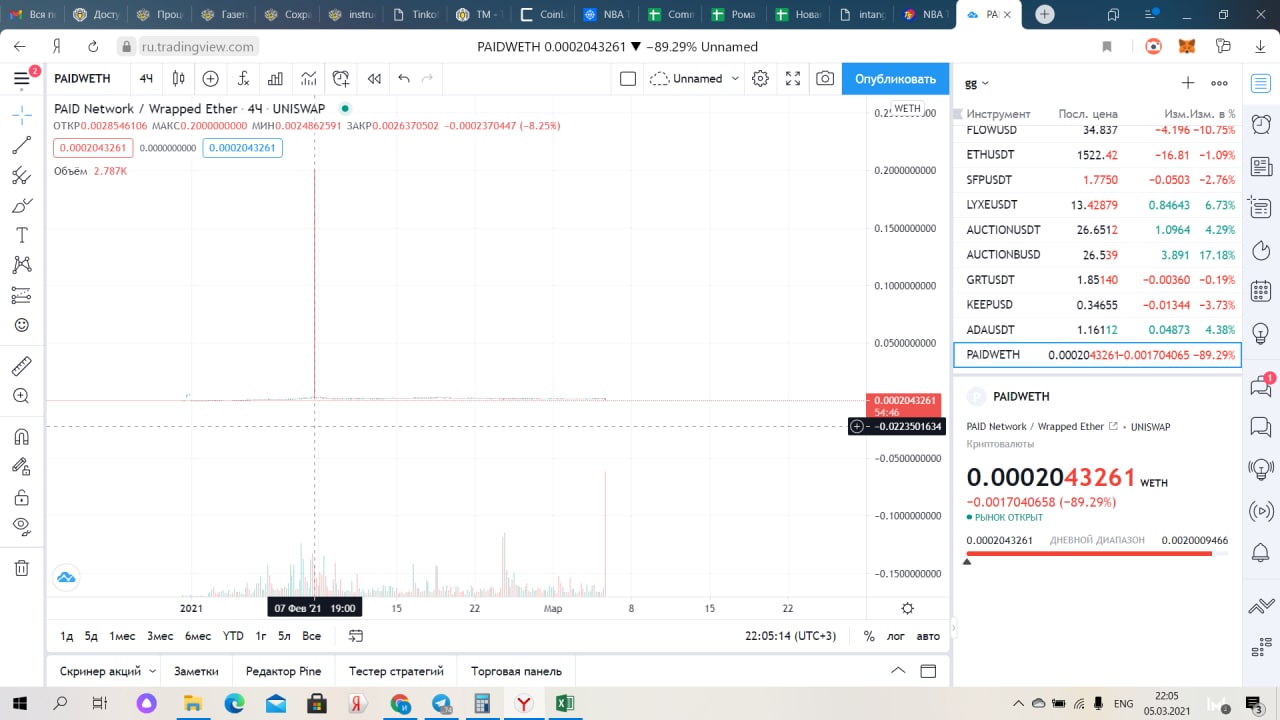Toggle lock all drawing tools
Image resolution: width=1280 pixels, height=720 pixels.
[21, 497]
